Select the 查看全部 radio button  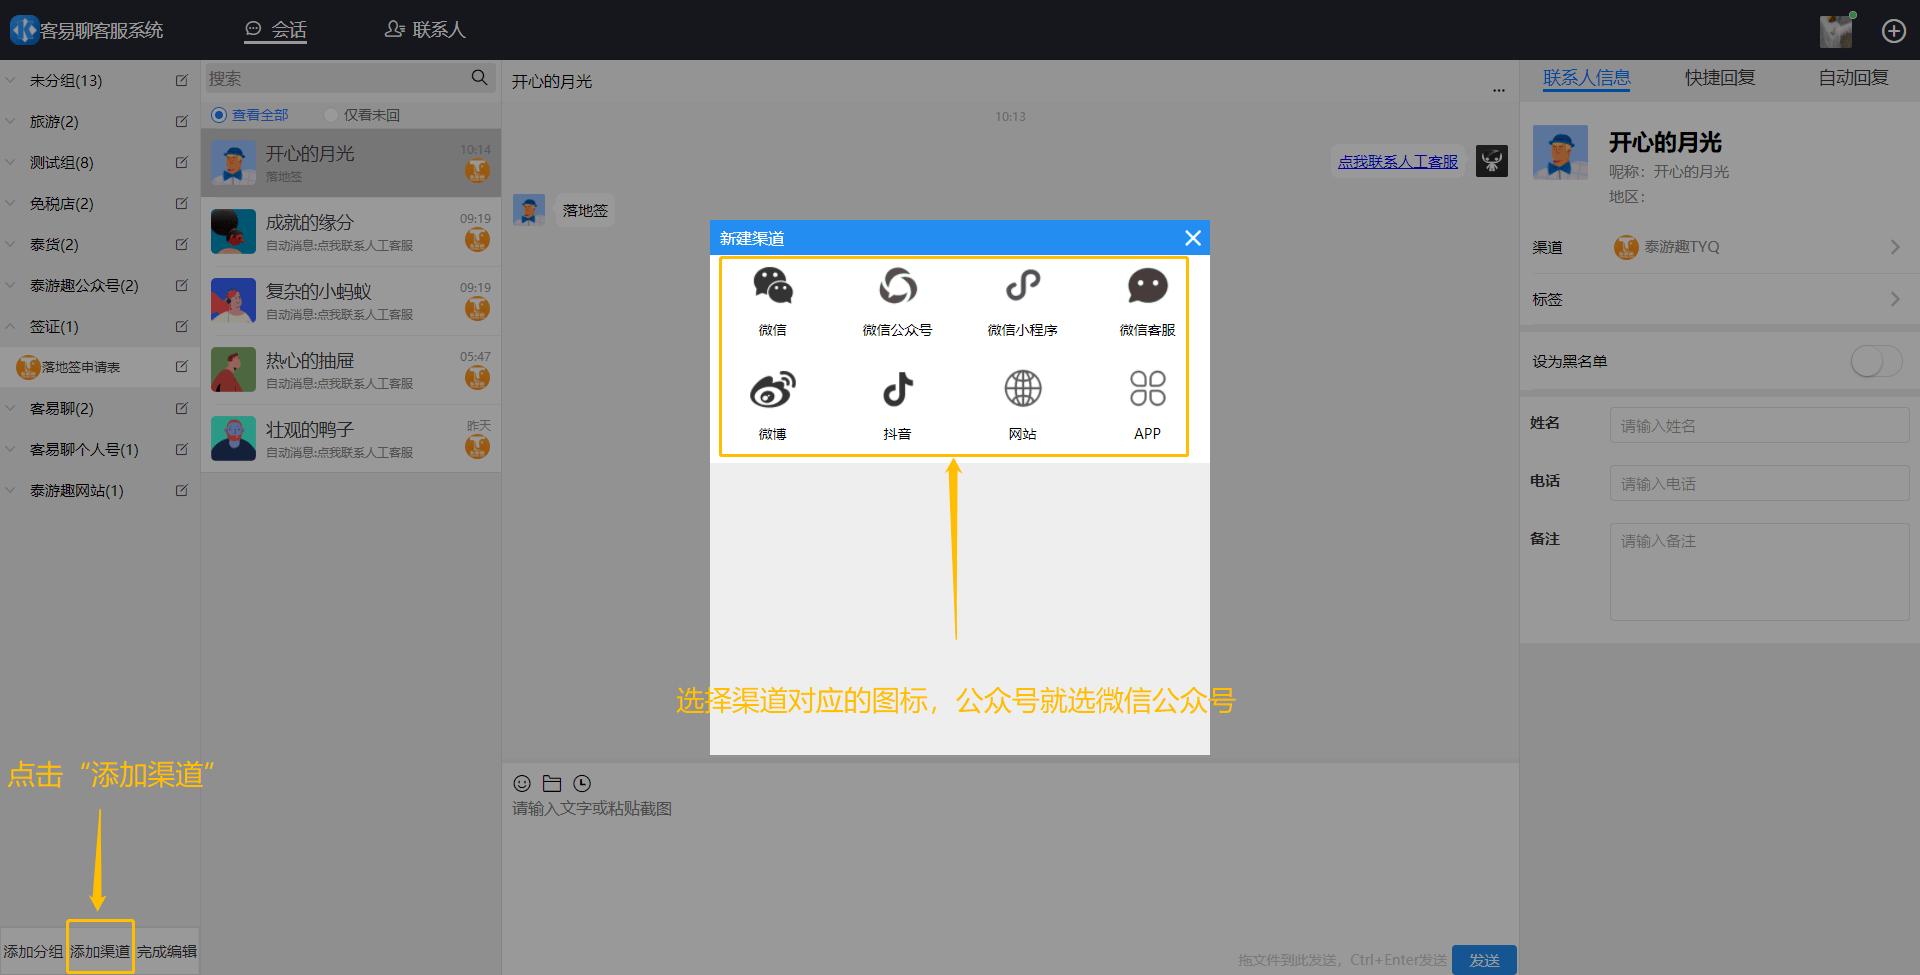click(x=218, y=114)
